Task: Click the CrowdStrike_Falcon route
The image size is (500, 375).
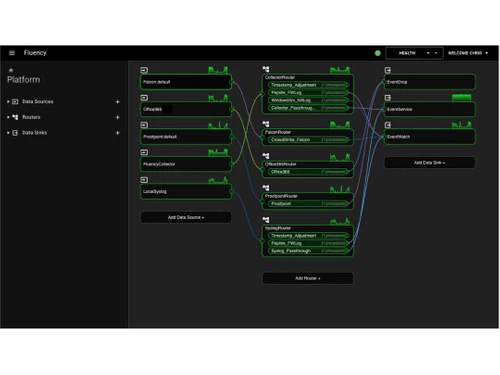Action: 308,140
